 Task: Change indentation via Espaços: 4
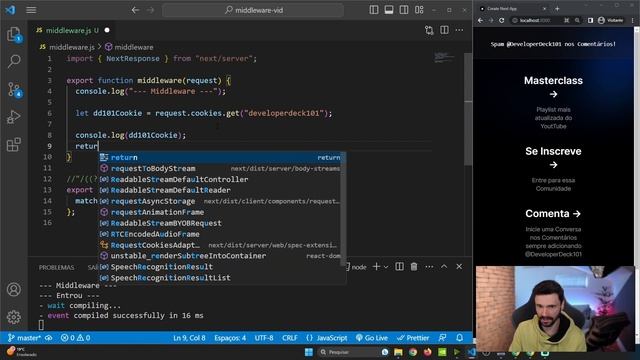[230, 338]
